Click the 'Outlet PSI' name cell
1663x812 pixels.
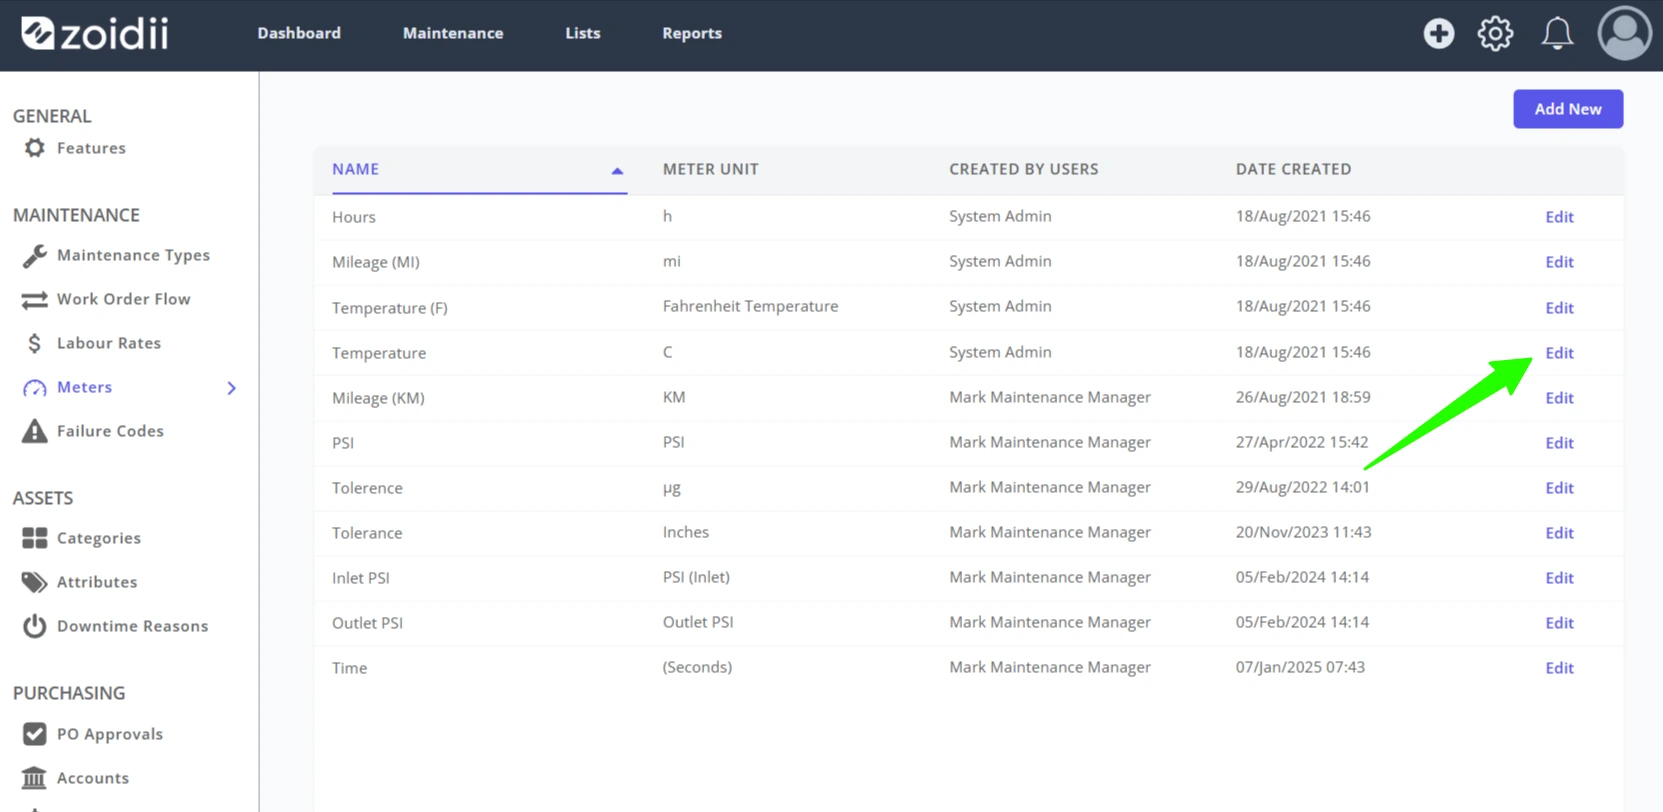click(367, 623)
